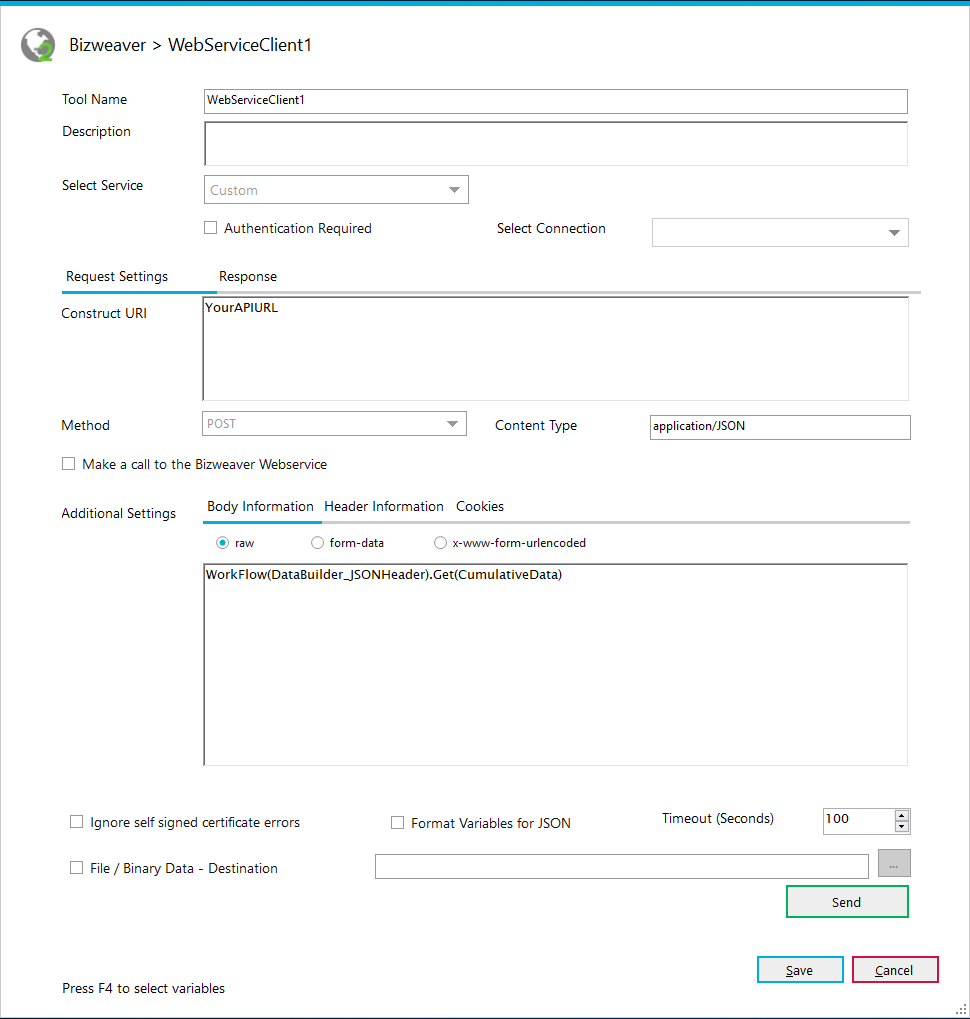Click the browse ellipsis button for file destination

click(894, 863)
